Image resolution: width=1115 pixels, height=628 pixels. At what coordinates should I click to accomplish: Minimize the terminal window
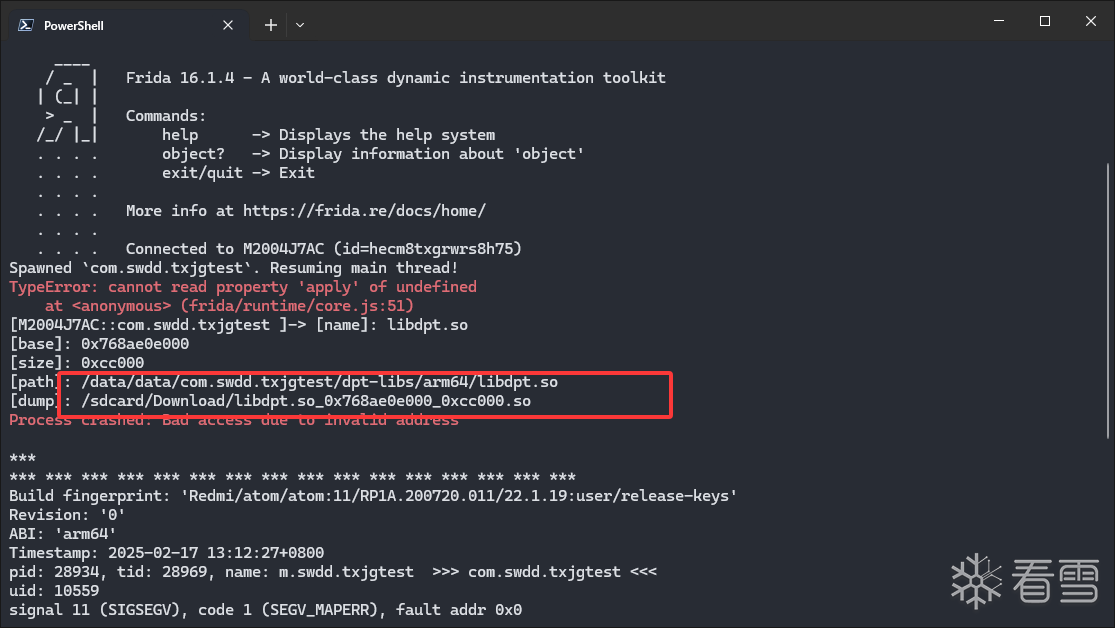tap(997, 21)
